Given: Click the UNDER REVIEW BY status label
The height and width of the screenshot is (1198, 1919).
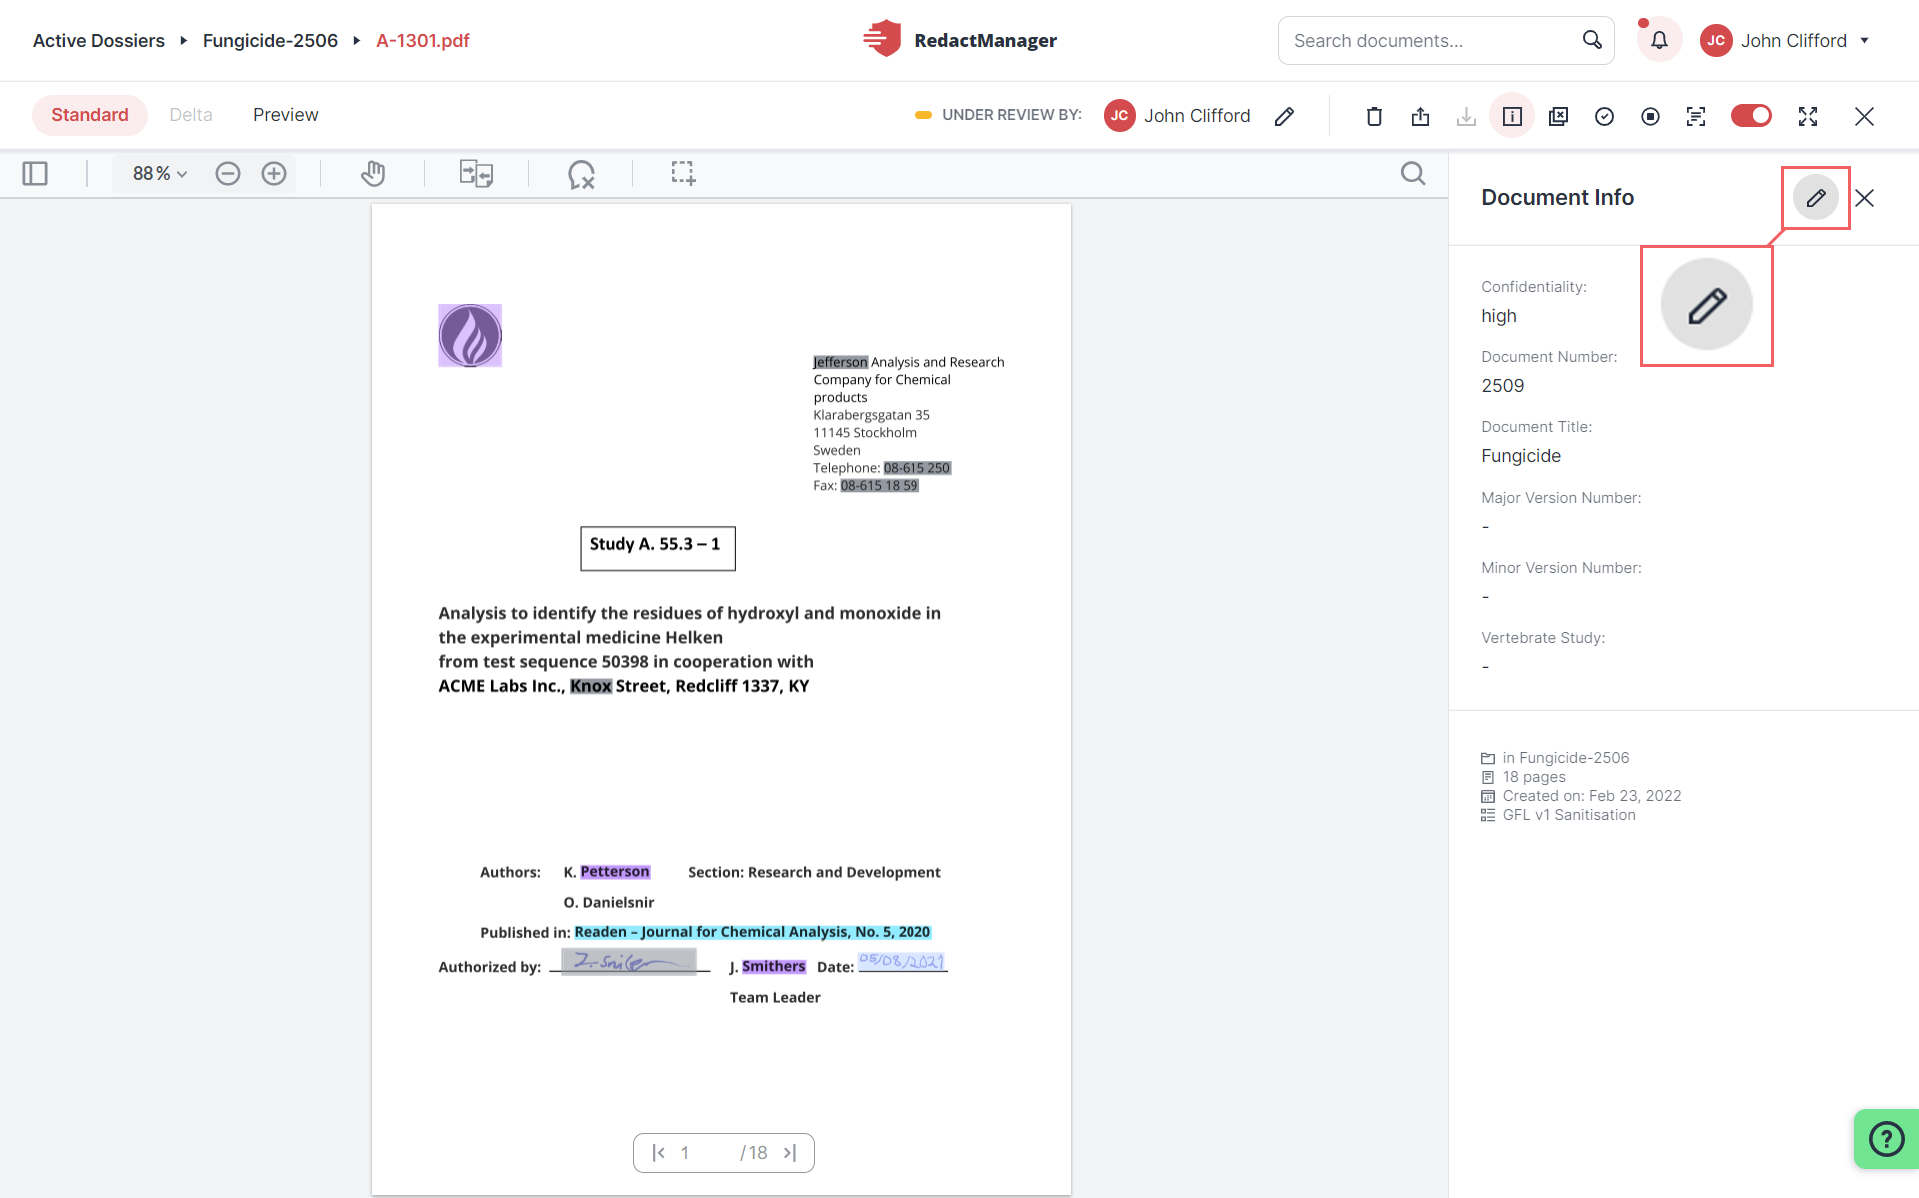Looking at the screenshot, I should (x=1012, y=115).
